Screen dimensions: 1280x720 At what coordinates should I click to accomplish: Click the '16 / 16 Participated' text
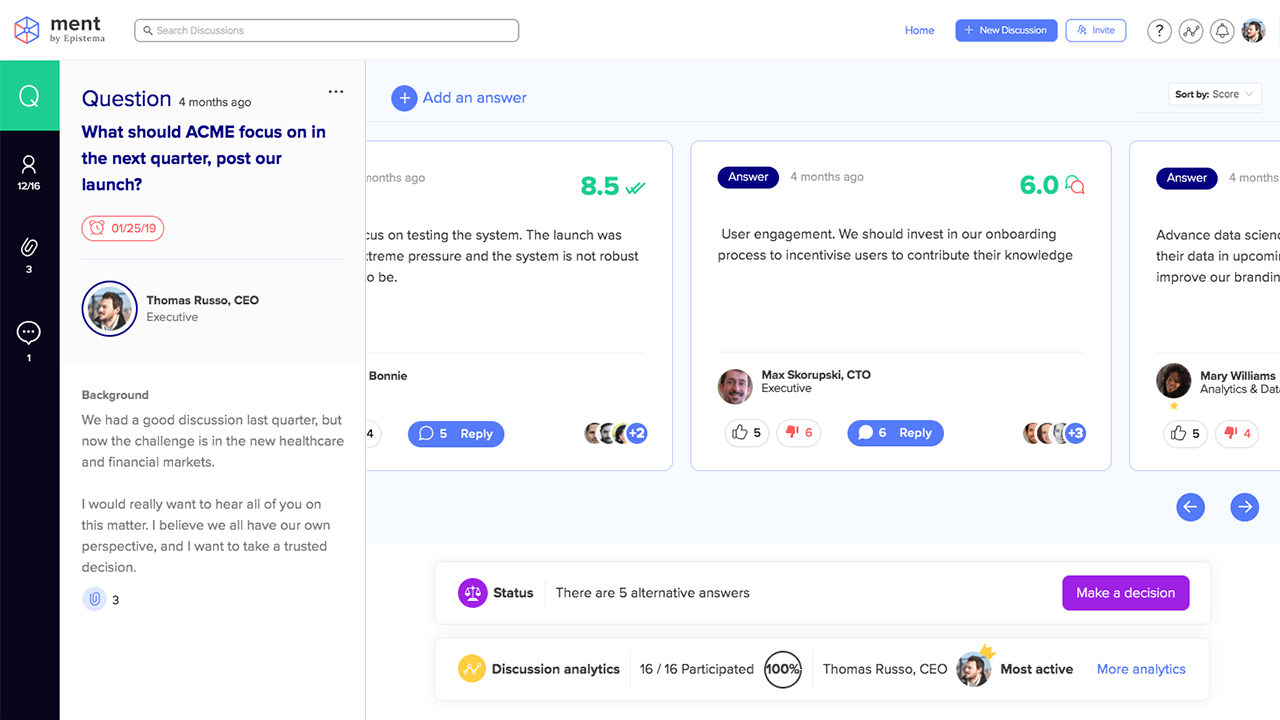coord(697,669)
